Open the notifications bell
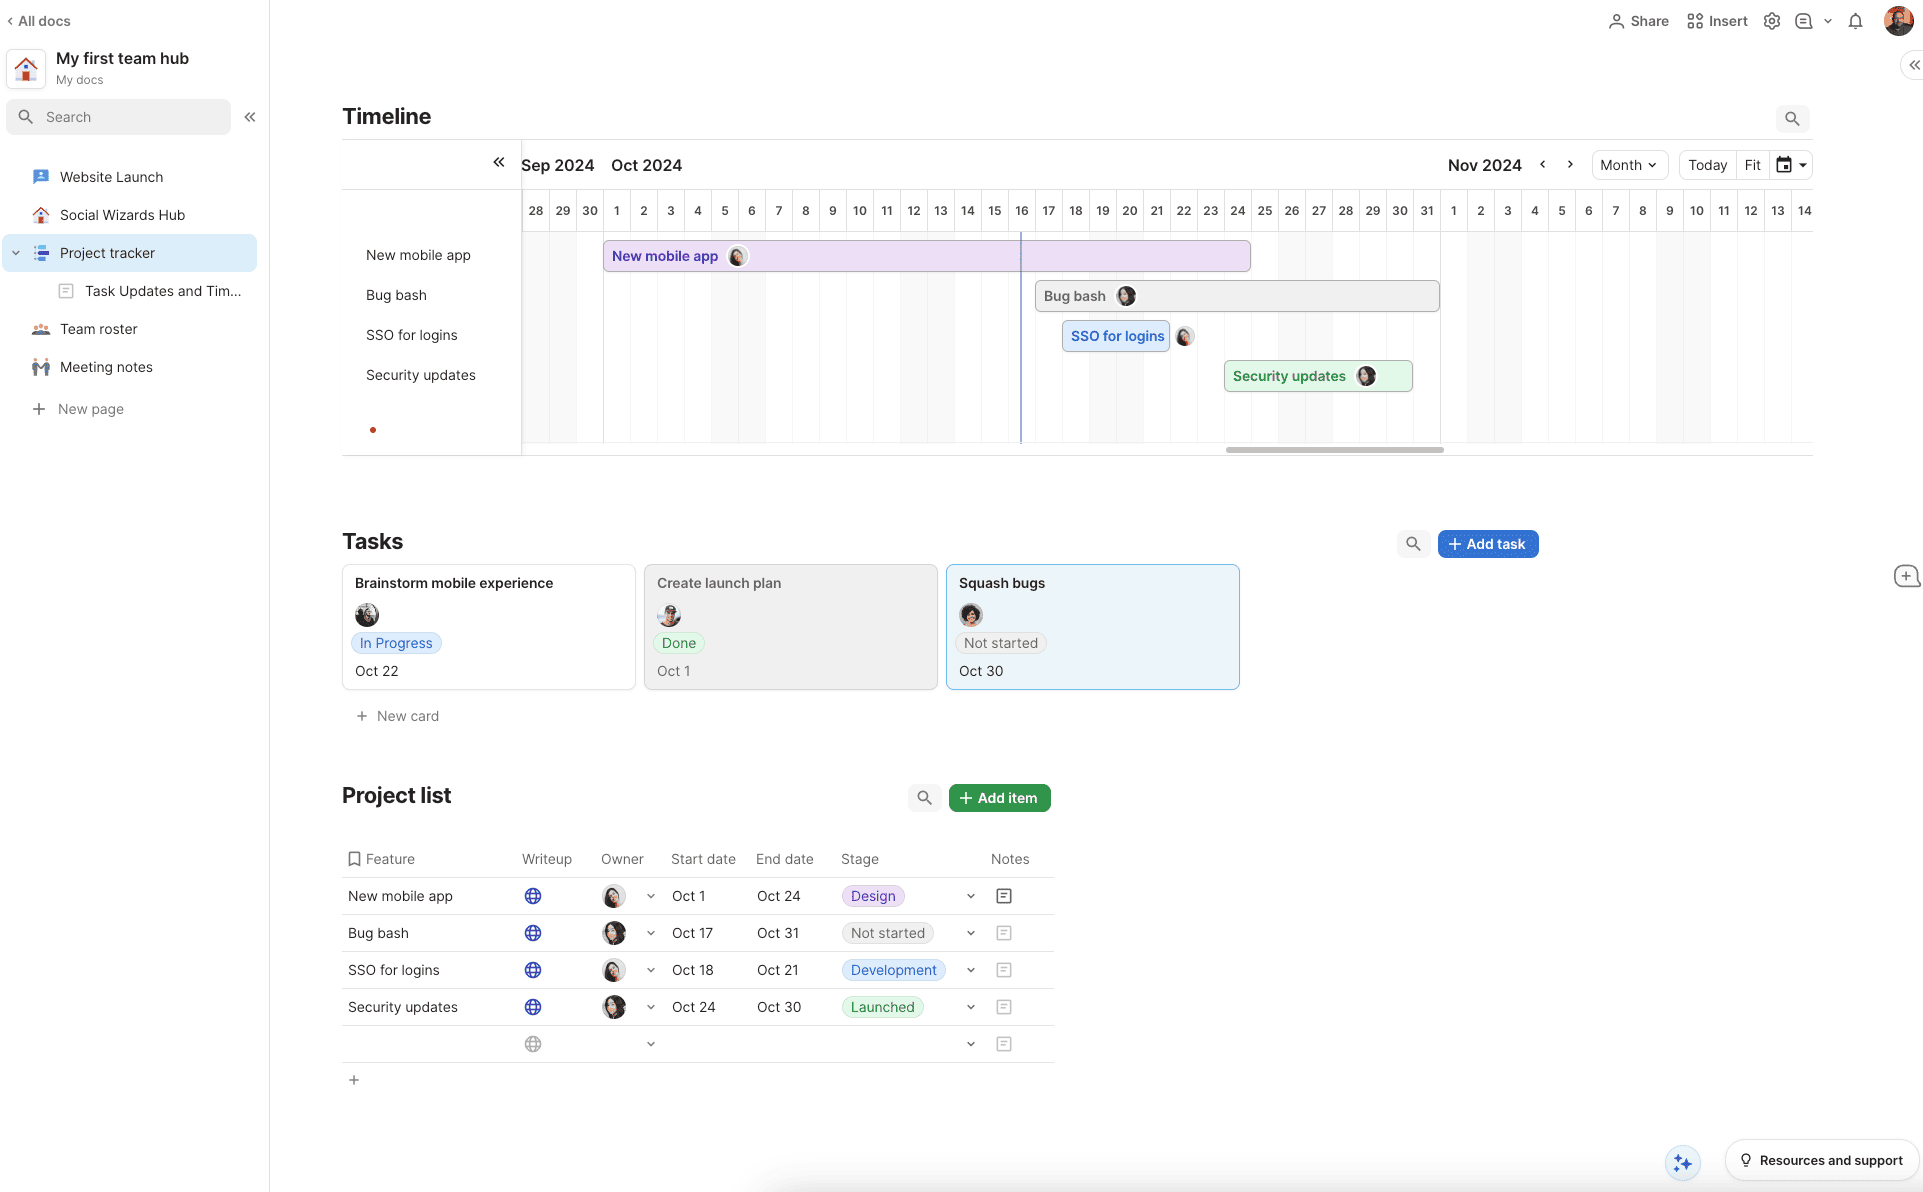This screenshot has width=1923, height=1192. pos(1855,21)
